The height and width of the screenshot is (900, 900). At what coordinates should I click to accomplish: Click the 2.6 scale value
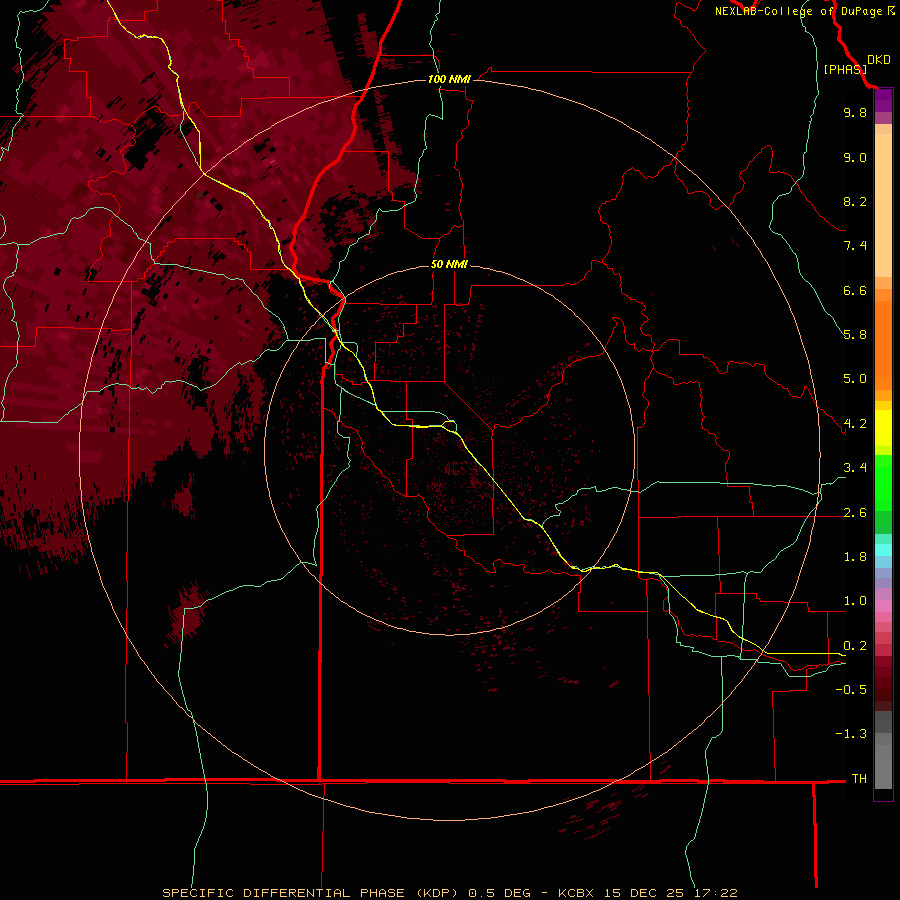855,513
